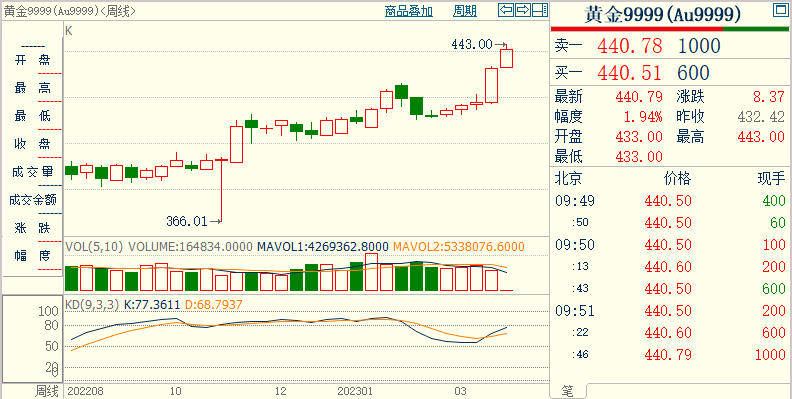792x399 pixels.
Task: Click the 黄金9999(Au9999)<周线> chart title
Action: coord(70,11)
